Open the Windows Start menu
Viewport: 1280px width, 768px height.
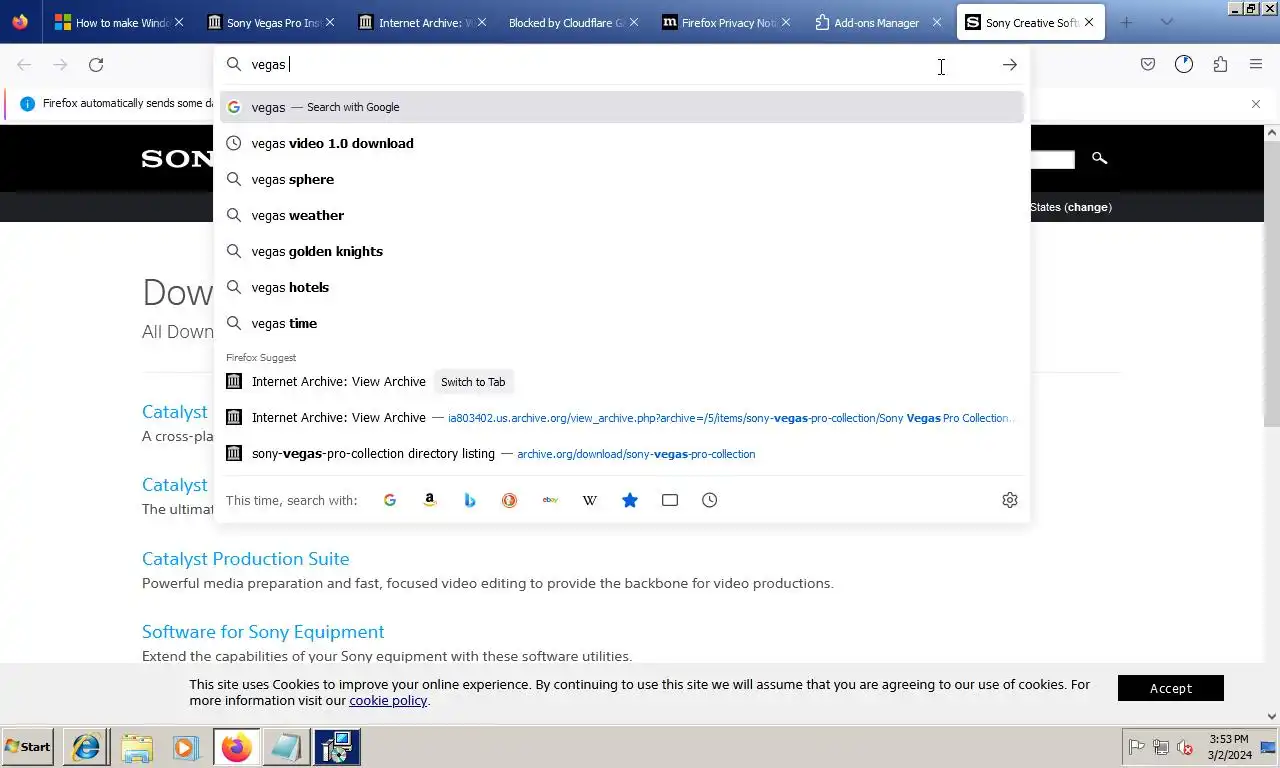pyautogui.click(x=27, y=747)
